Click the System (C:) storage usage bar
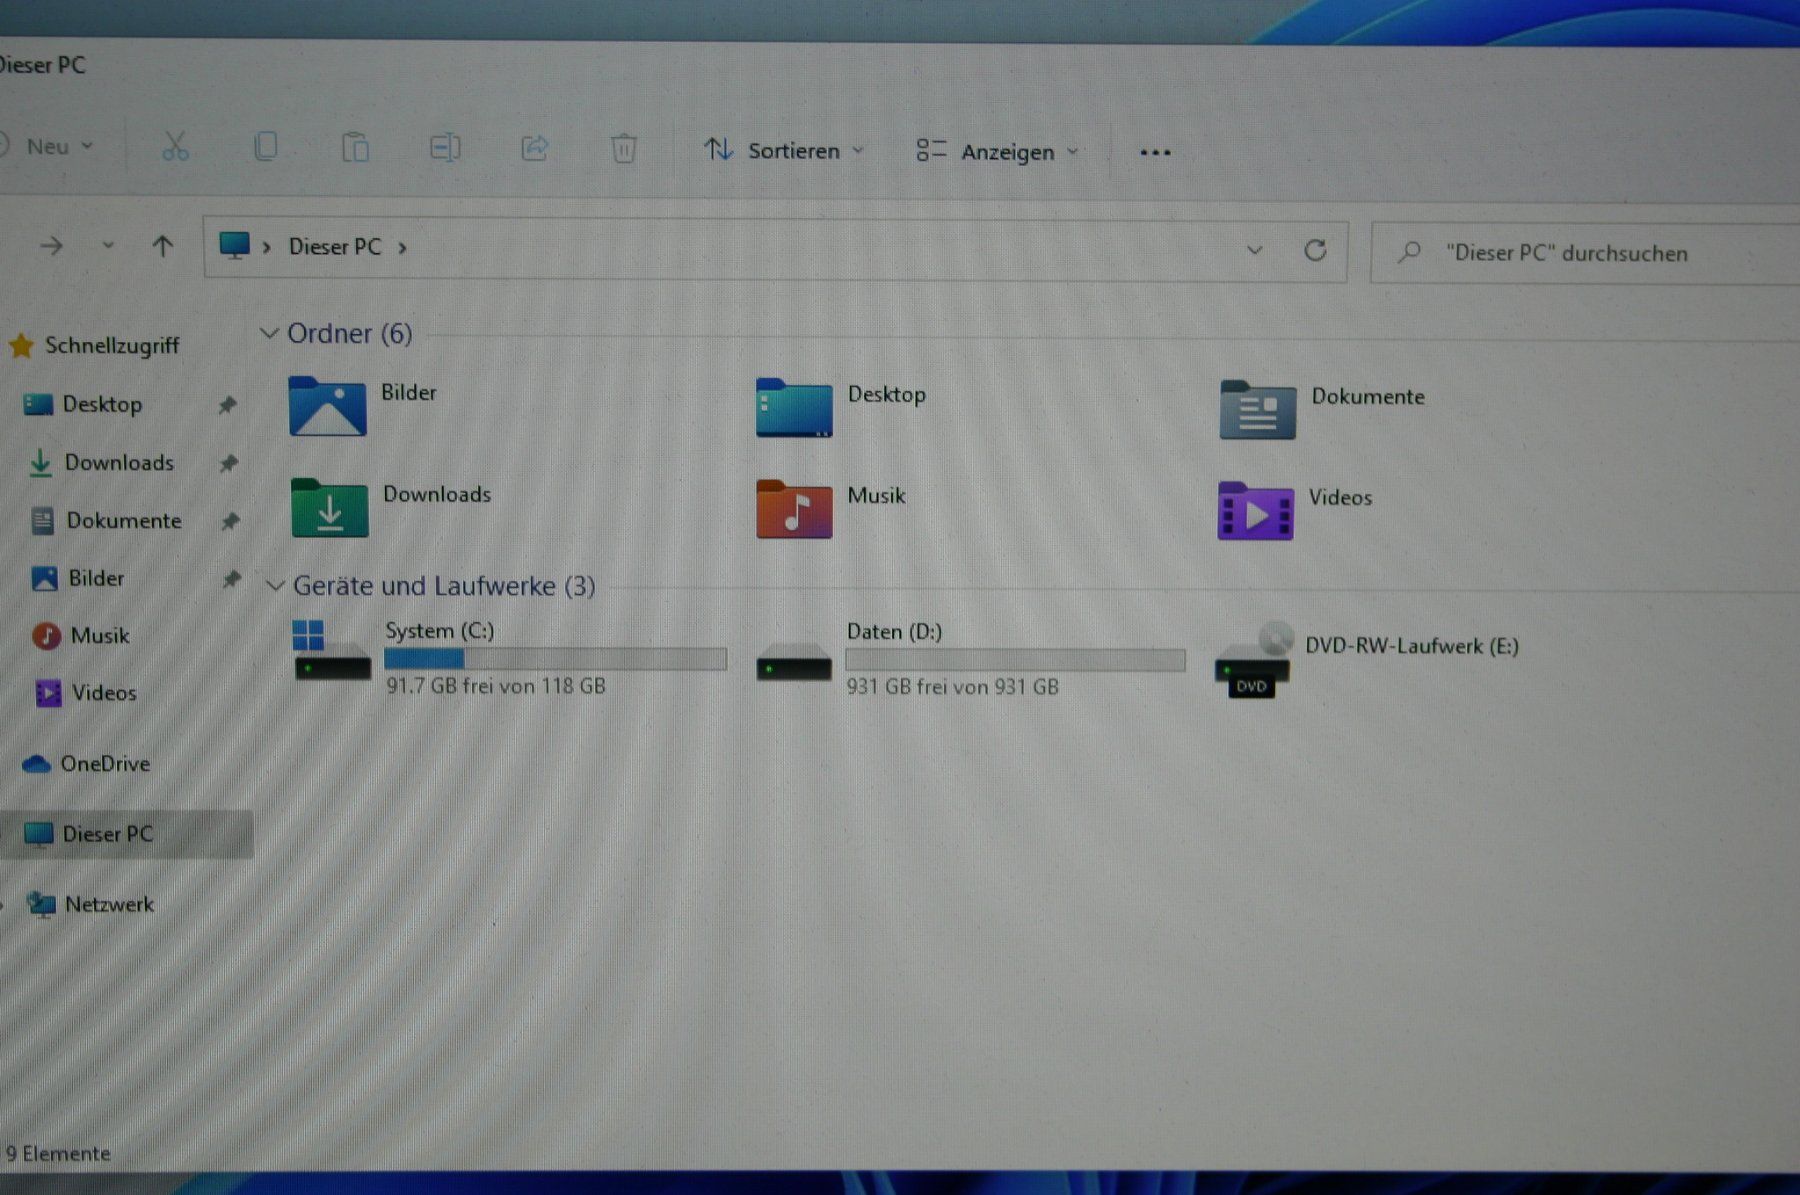 [555, 659]
